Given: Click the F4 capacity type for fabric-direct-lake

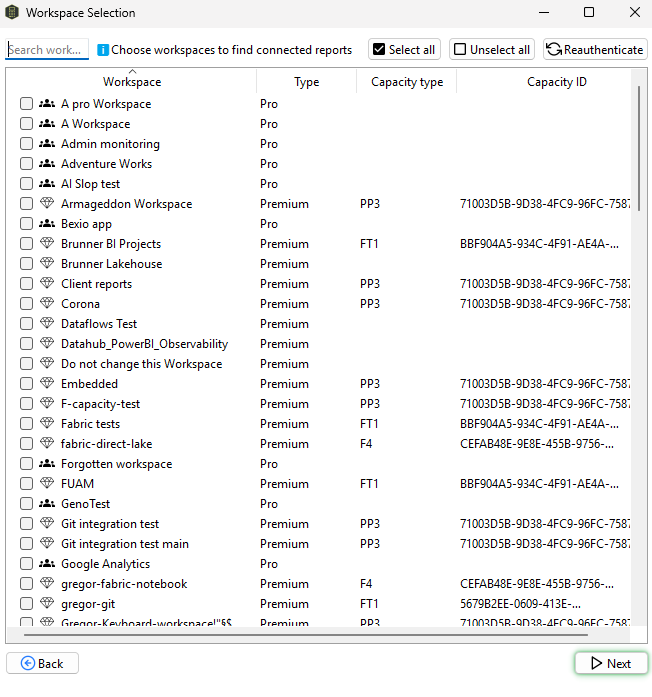Looking at the screenshot, I should 366,444.
